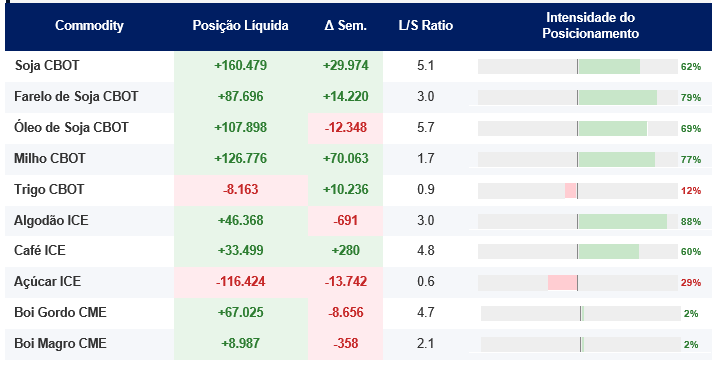The width and height of the screenshot is (719, 366).
Task: Select the Δ Sem. column header
Action: coord(345,25)
